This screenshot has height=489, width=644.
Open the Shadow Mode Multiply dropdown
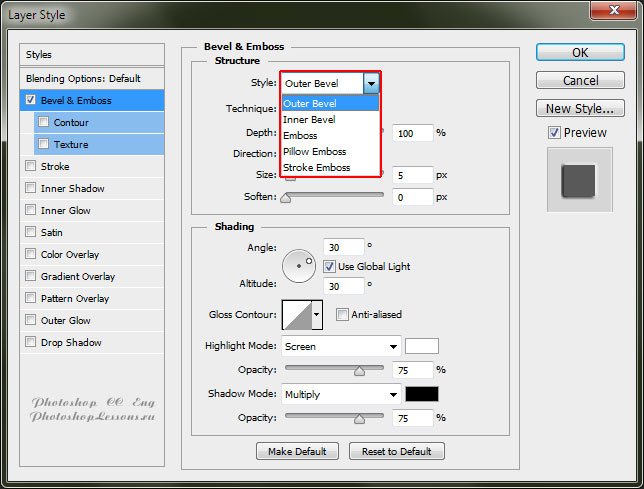[x=340, y=395]
